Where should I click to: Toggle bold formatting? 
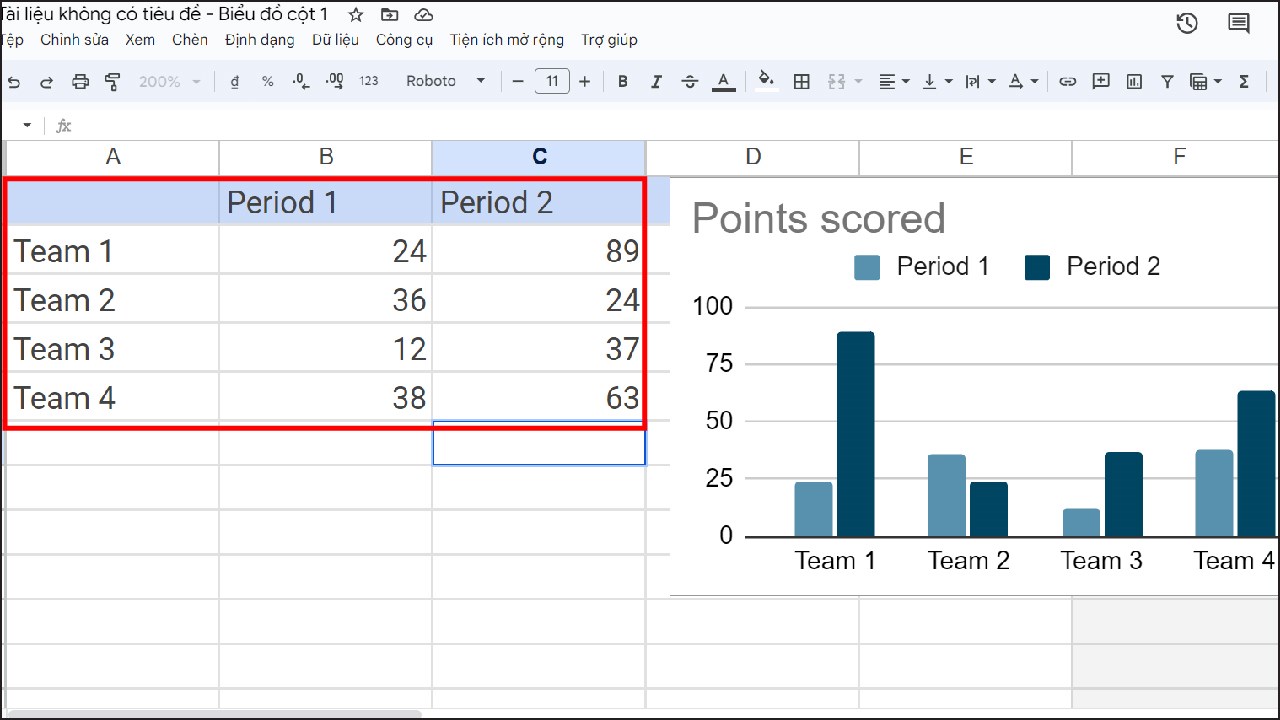coord(623,82)
